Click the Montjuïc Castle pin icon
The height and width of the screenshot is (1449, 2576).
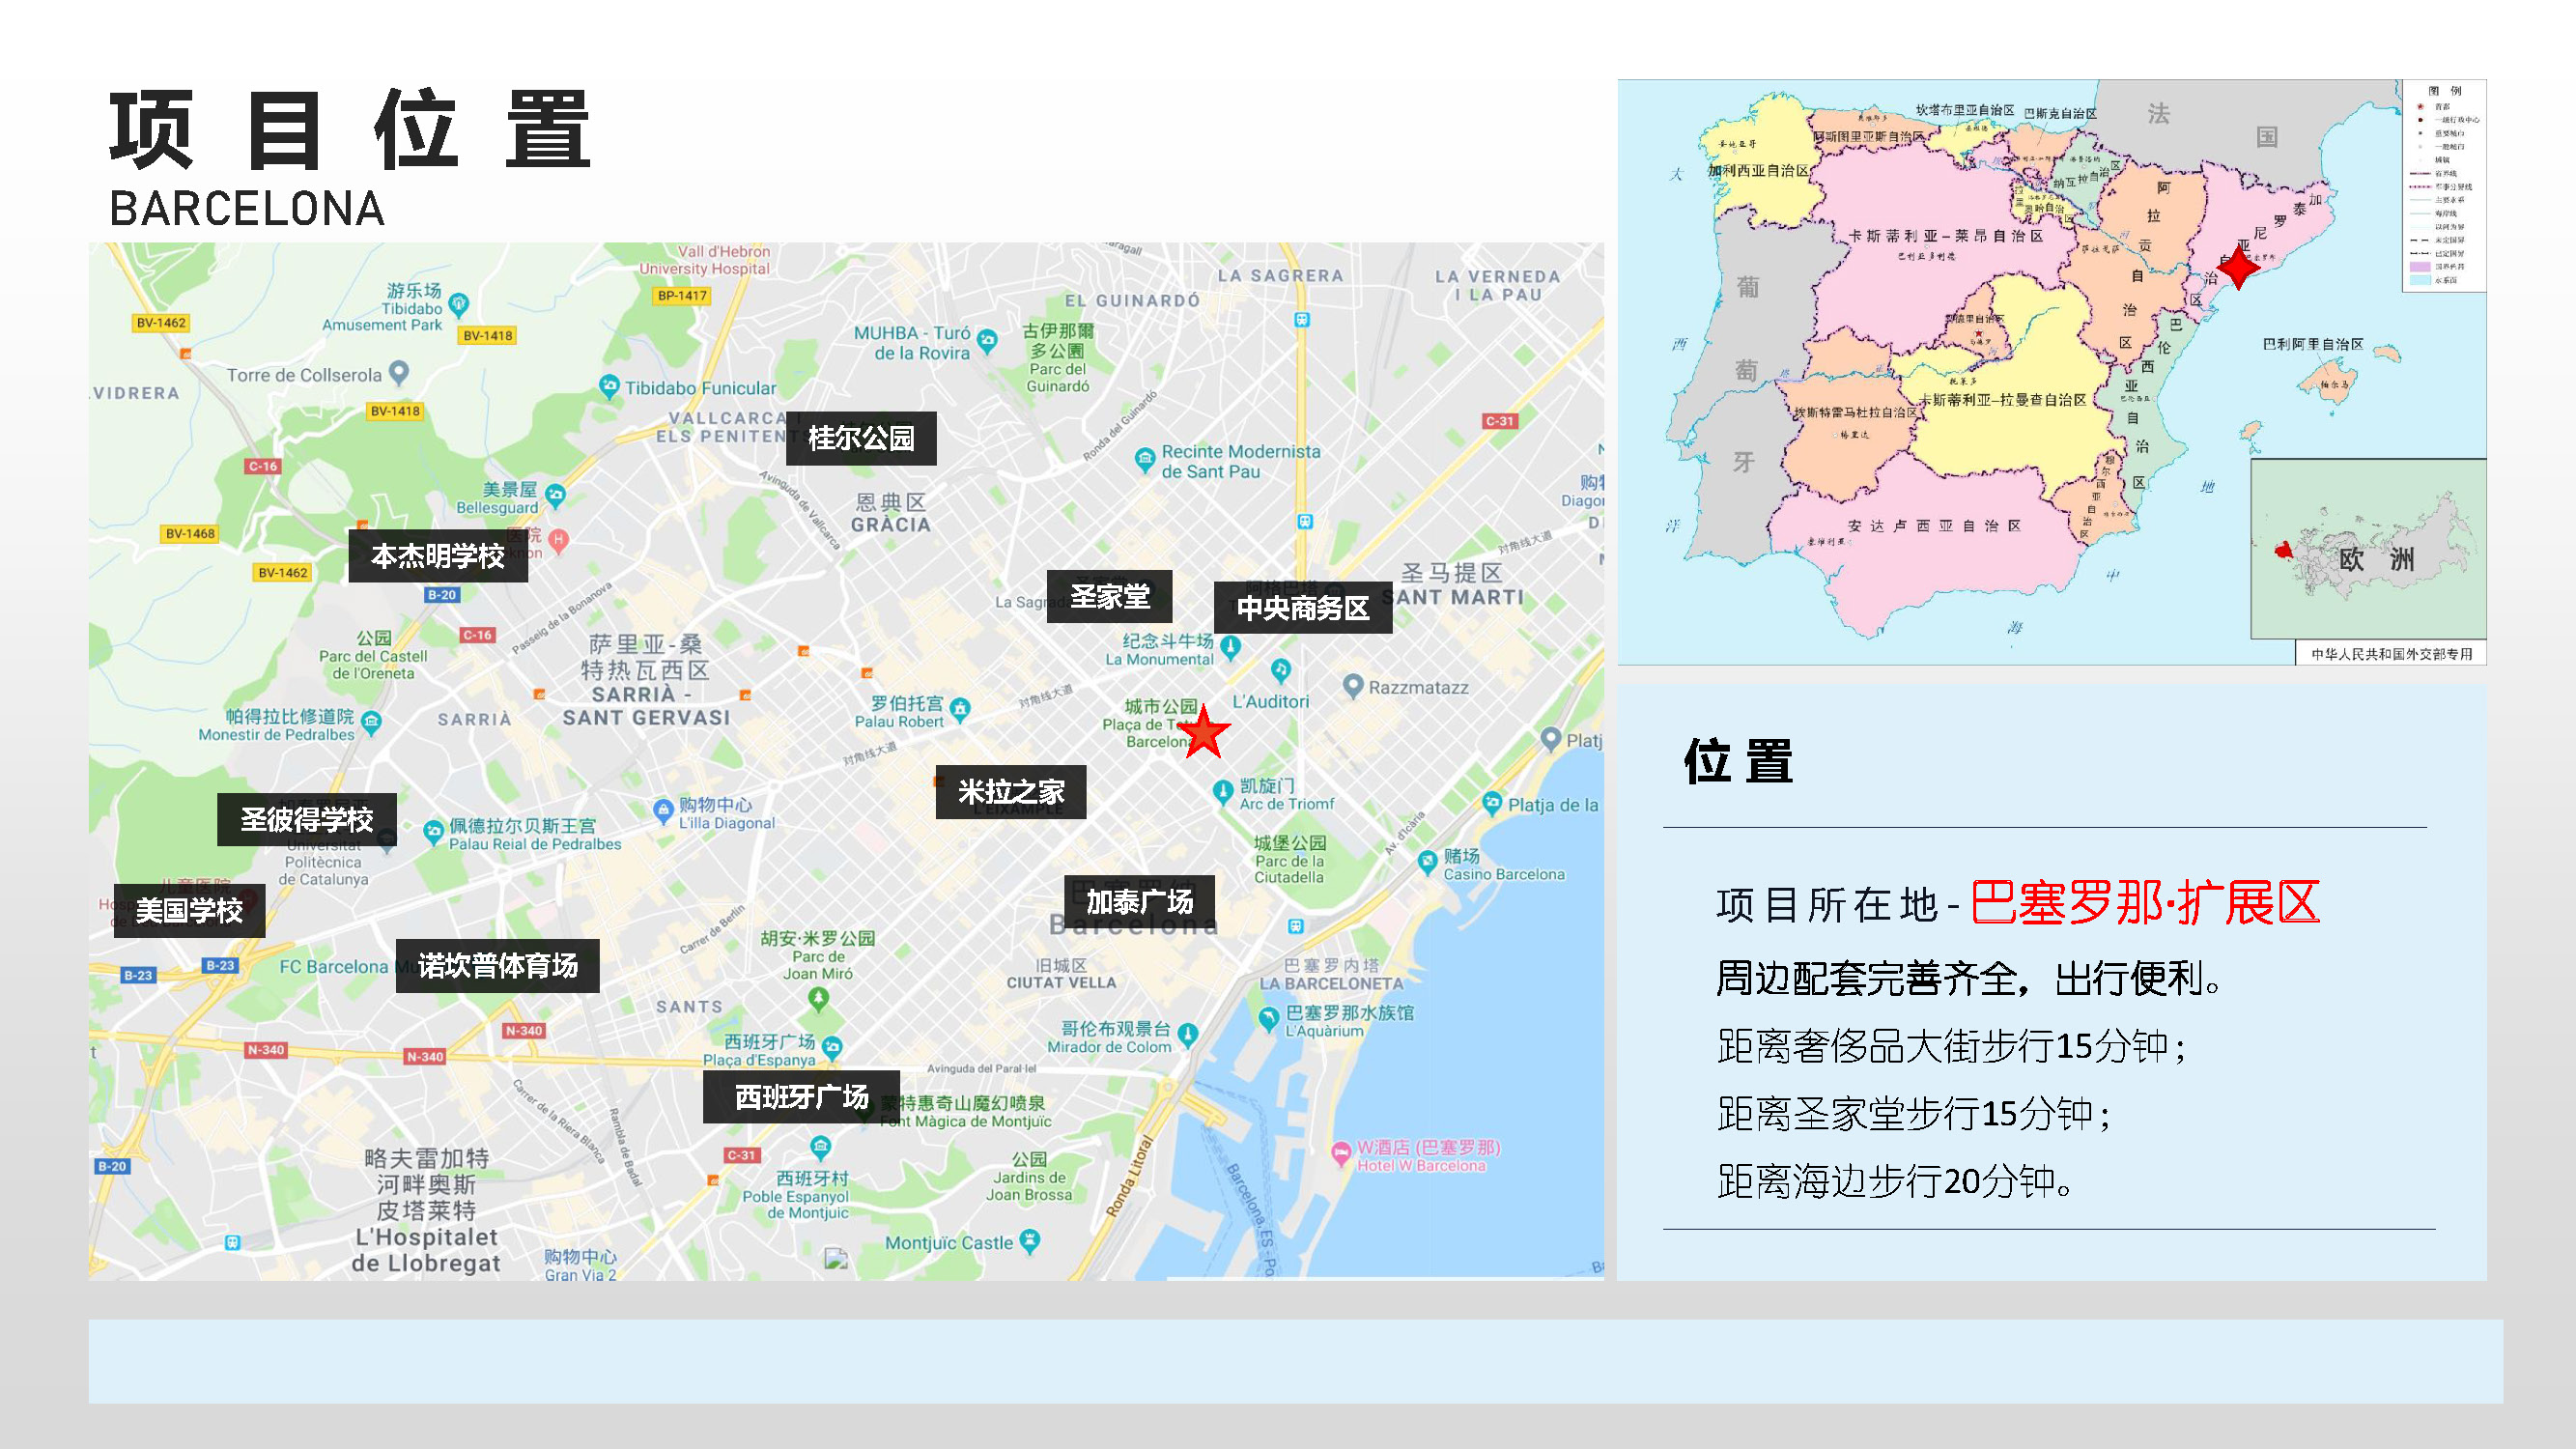coord(1030,1242)
